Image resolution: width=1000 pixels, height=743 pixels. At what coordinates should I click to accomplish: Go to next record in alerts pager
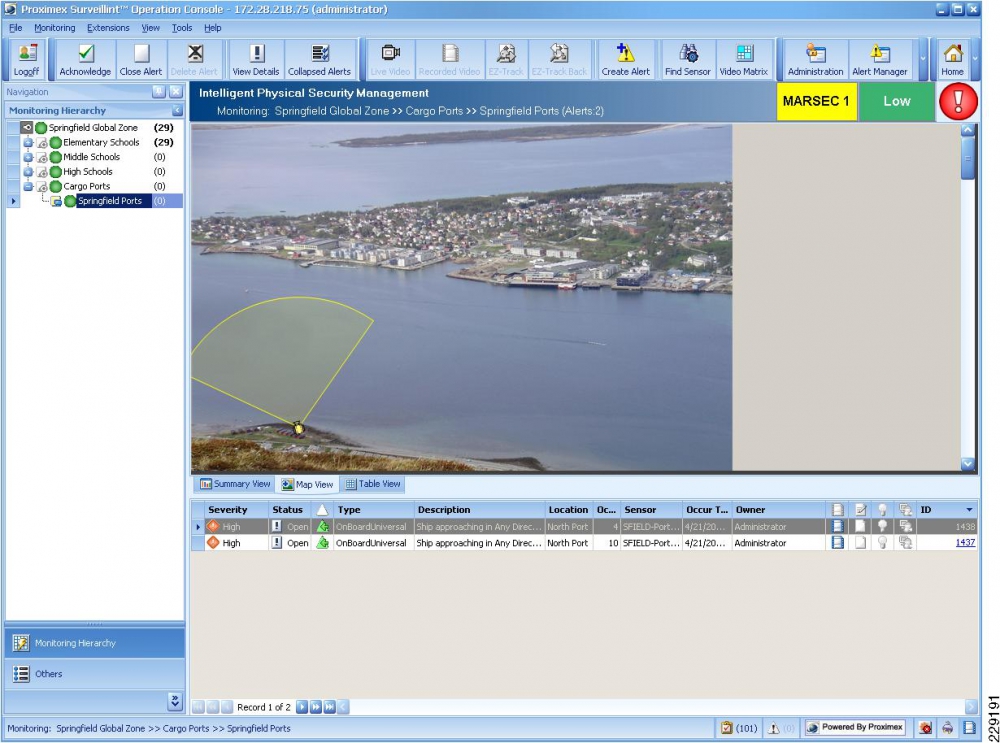click(x=302, y=707)
